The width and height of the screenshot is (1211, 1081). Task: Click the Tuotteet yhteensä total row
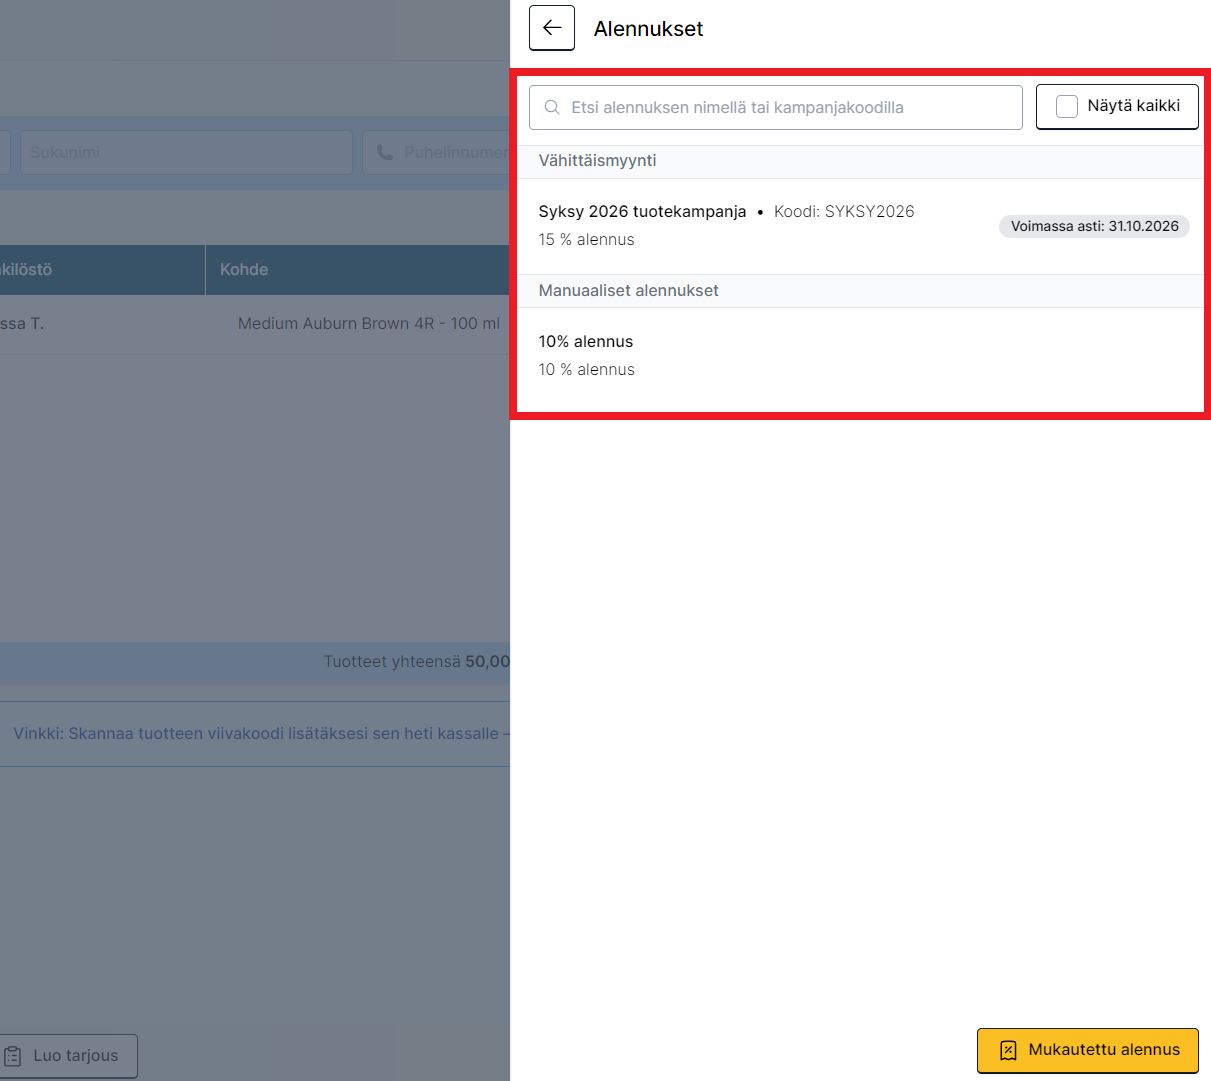click(255, 661)
